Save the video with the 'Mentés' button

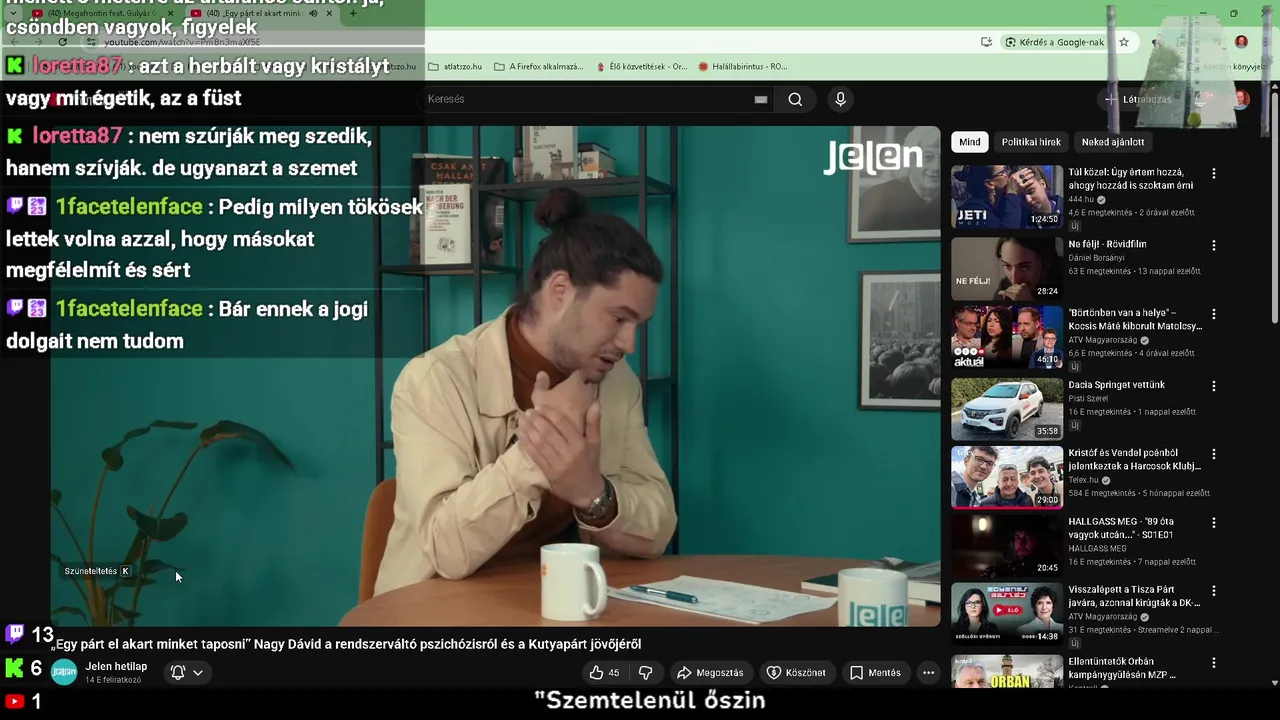[875, 673]
